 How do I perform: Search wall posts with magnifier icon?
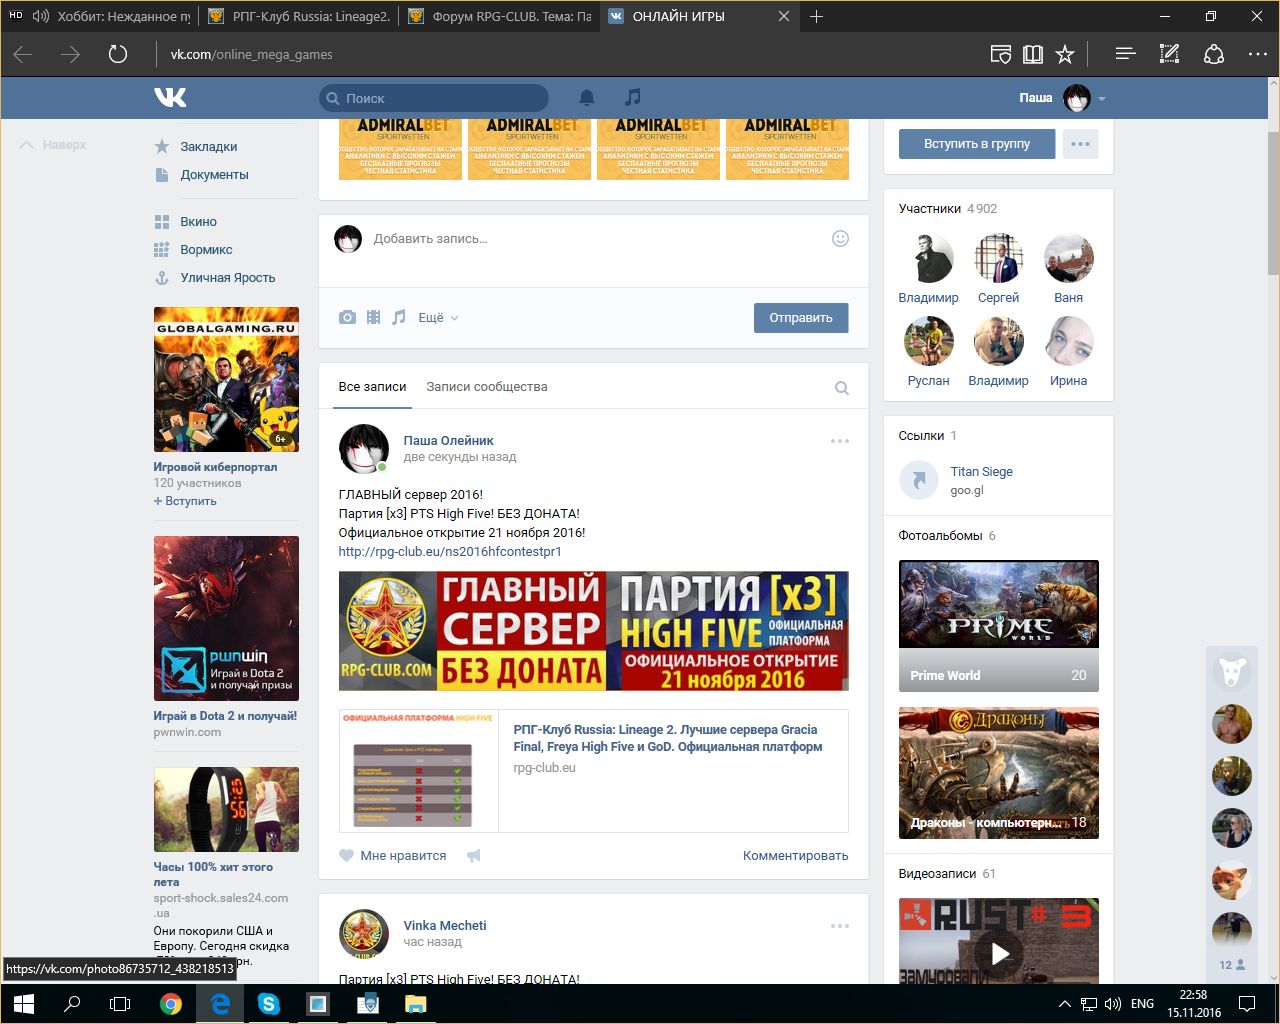click(841, 388)
